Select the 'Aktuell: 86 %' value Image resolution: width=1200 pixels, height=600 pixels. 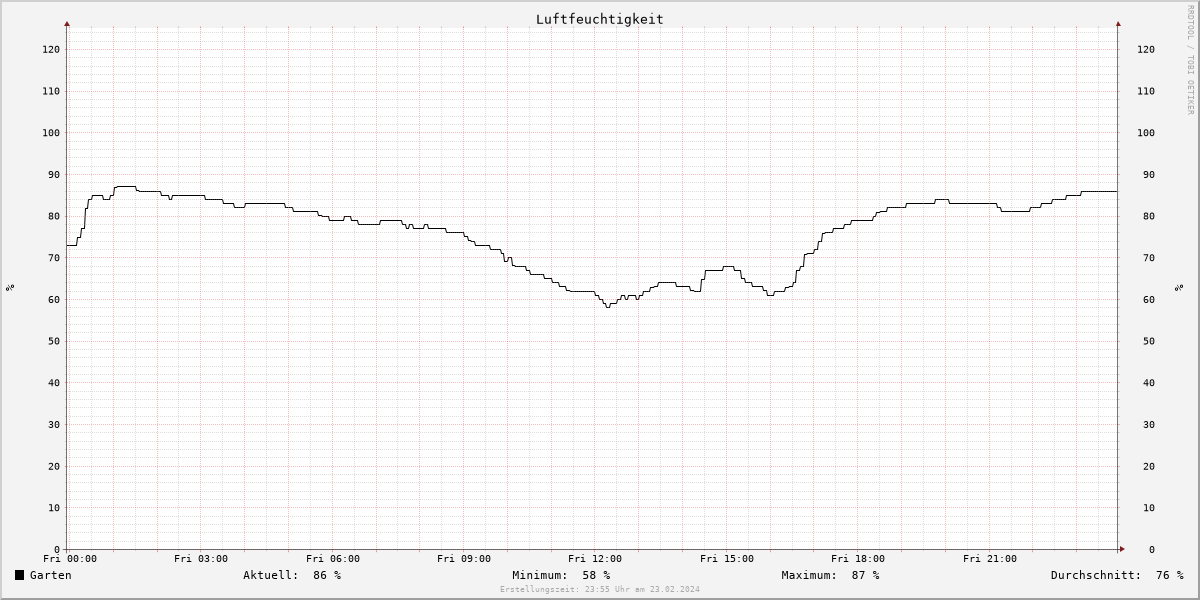click(292, 575)
